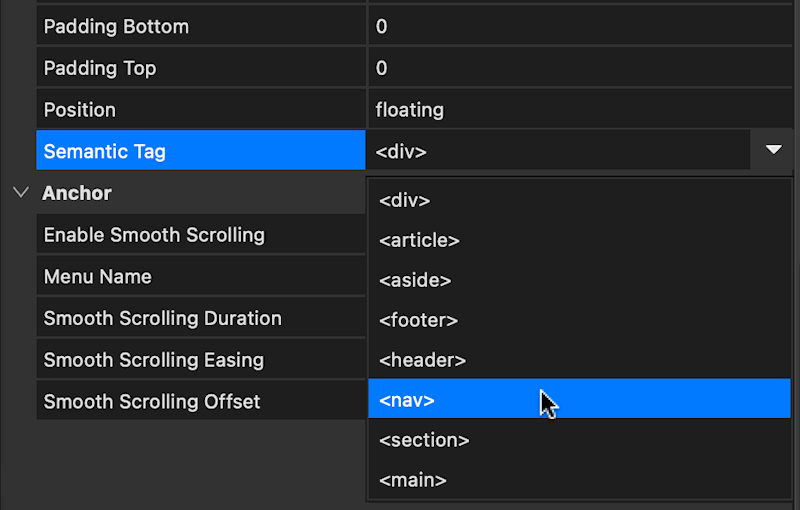Select the Semantic Tag property row
This screenshot has height=510, width=800.
[x=201, y=151]
